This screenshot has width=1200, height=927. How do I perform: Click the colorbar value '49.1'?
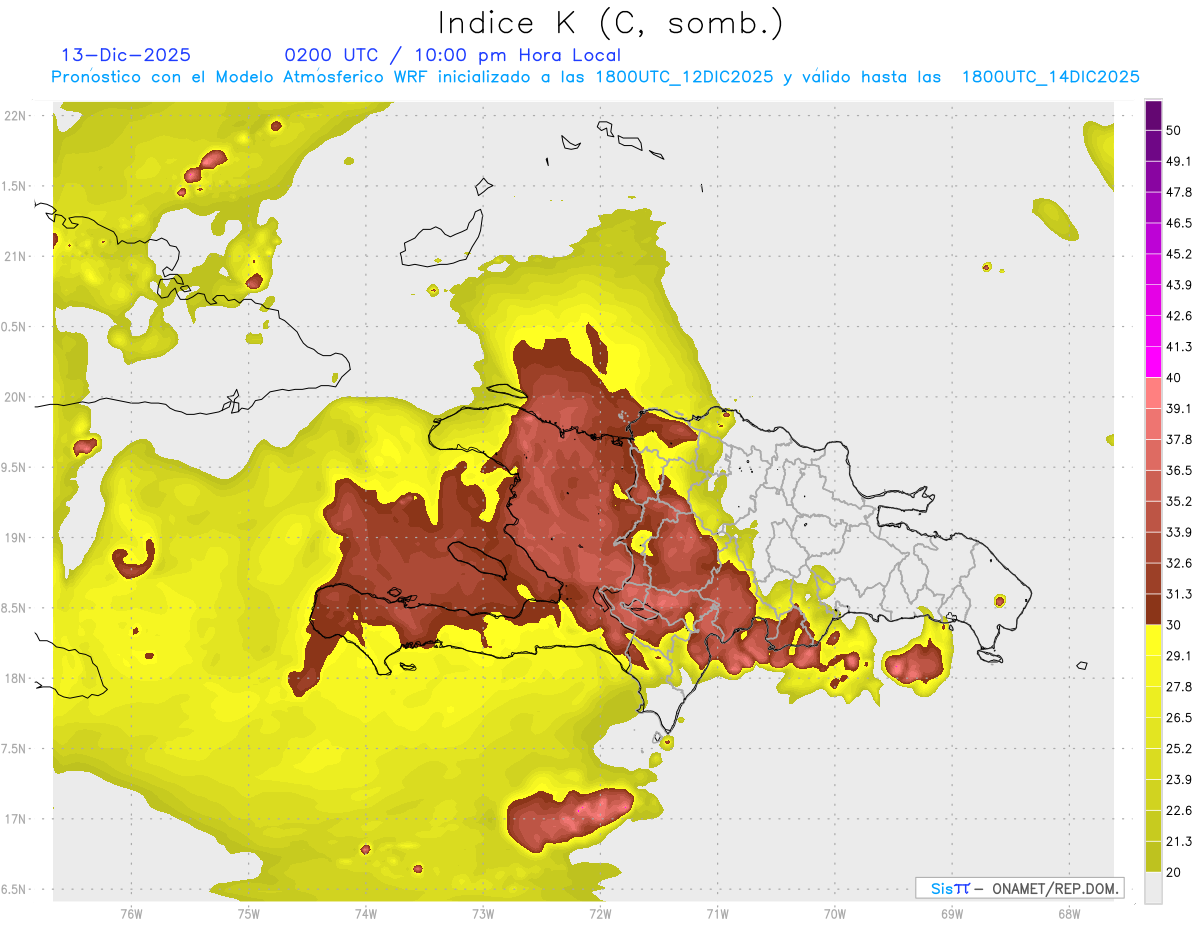click(1179, 161)
